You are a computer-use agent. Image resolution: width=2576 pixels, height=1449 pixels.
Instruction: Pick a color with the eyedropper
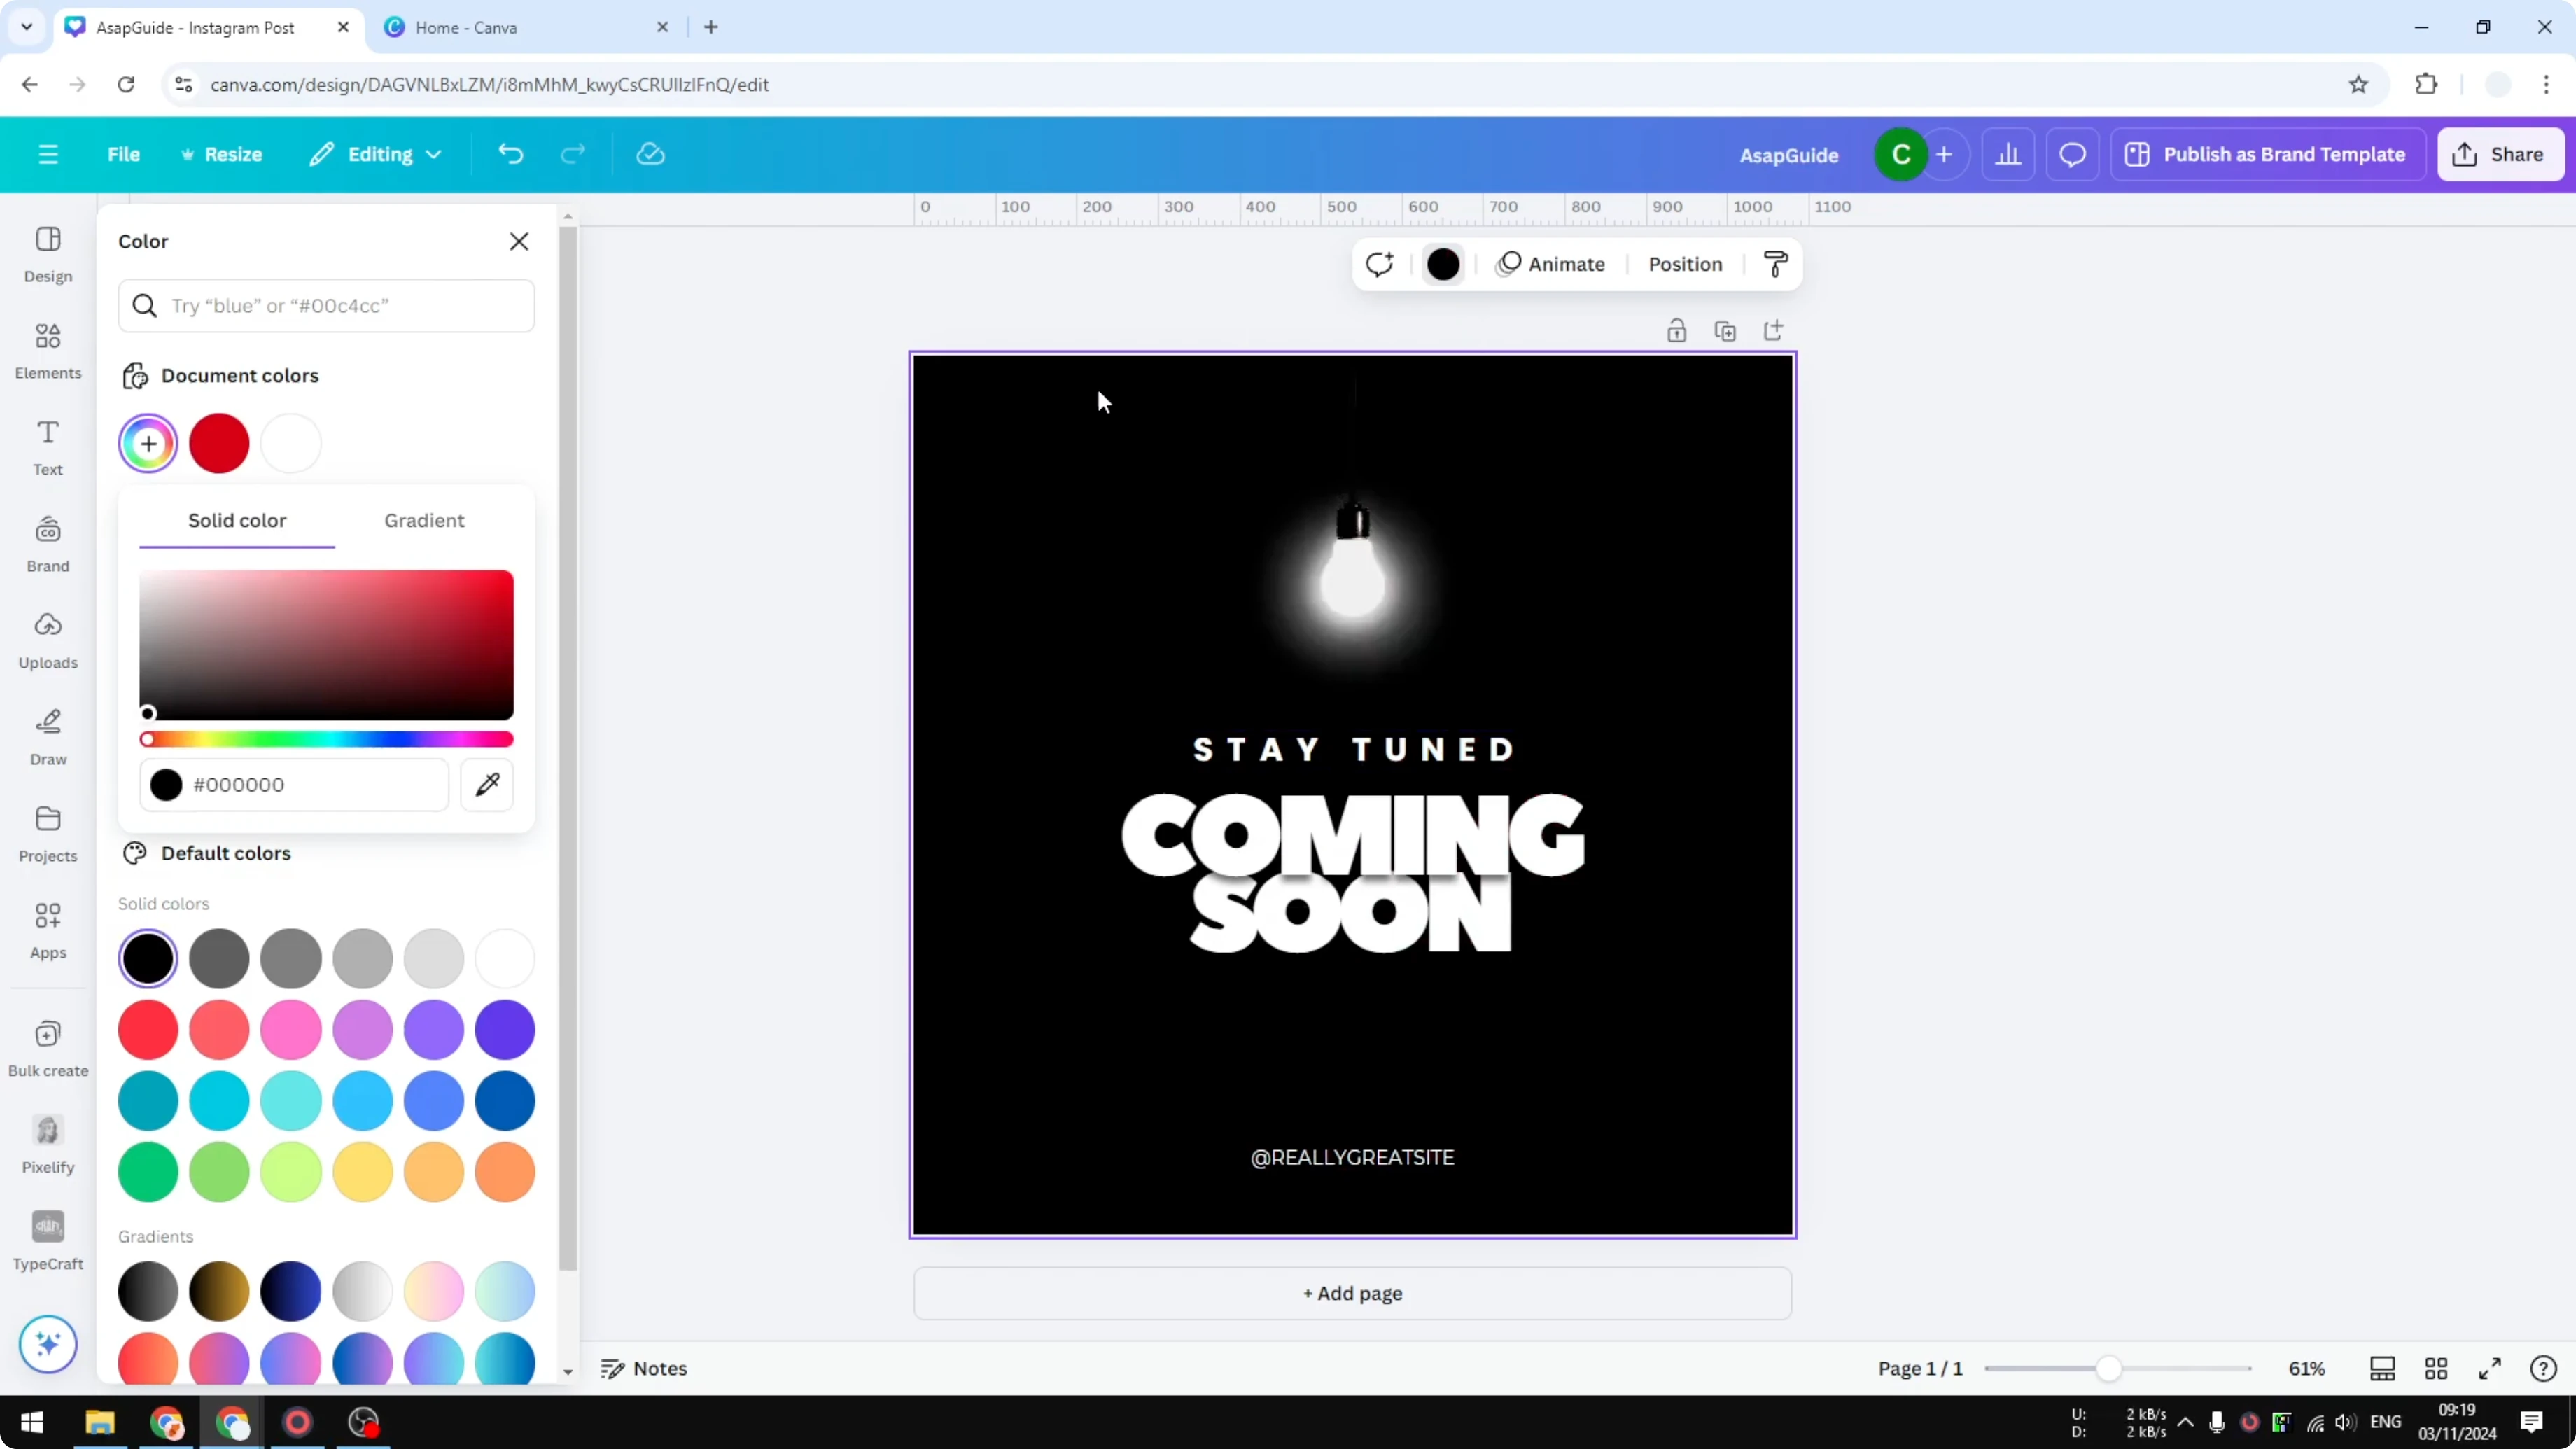coord(487,785)
